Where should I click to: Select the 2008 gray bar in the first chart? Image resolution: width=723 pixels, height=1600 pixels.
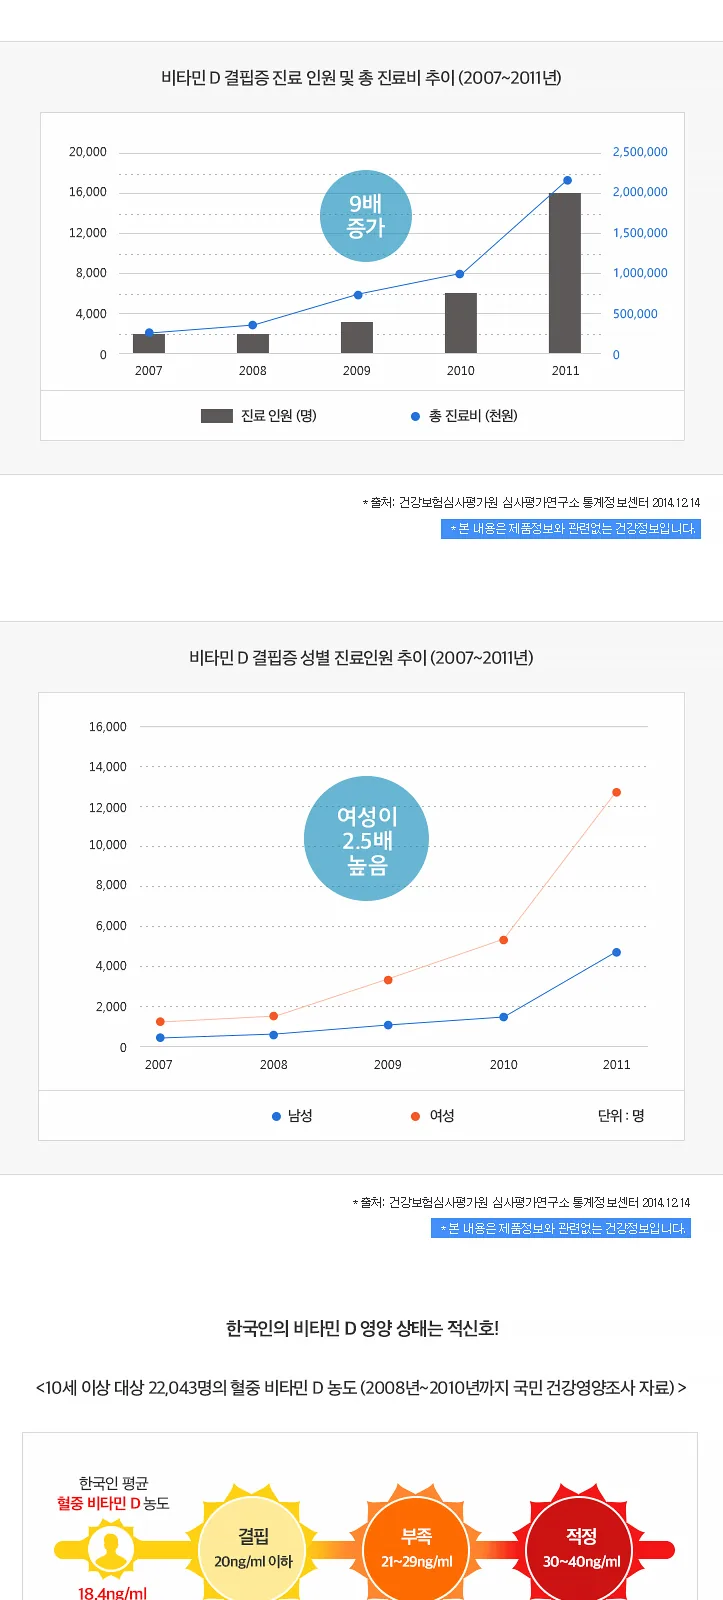coord(253,344)
